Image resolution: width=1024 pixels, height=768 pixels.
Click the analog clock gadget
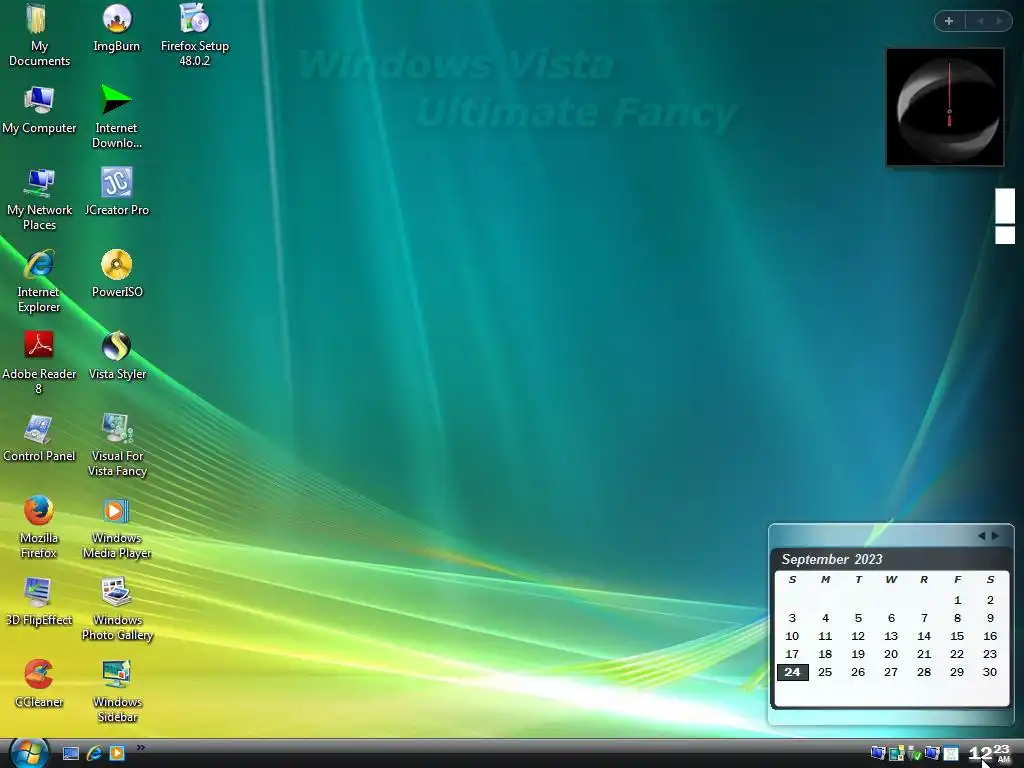pyautogui.click(x=945, y=107)
